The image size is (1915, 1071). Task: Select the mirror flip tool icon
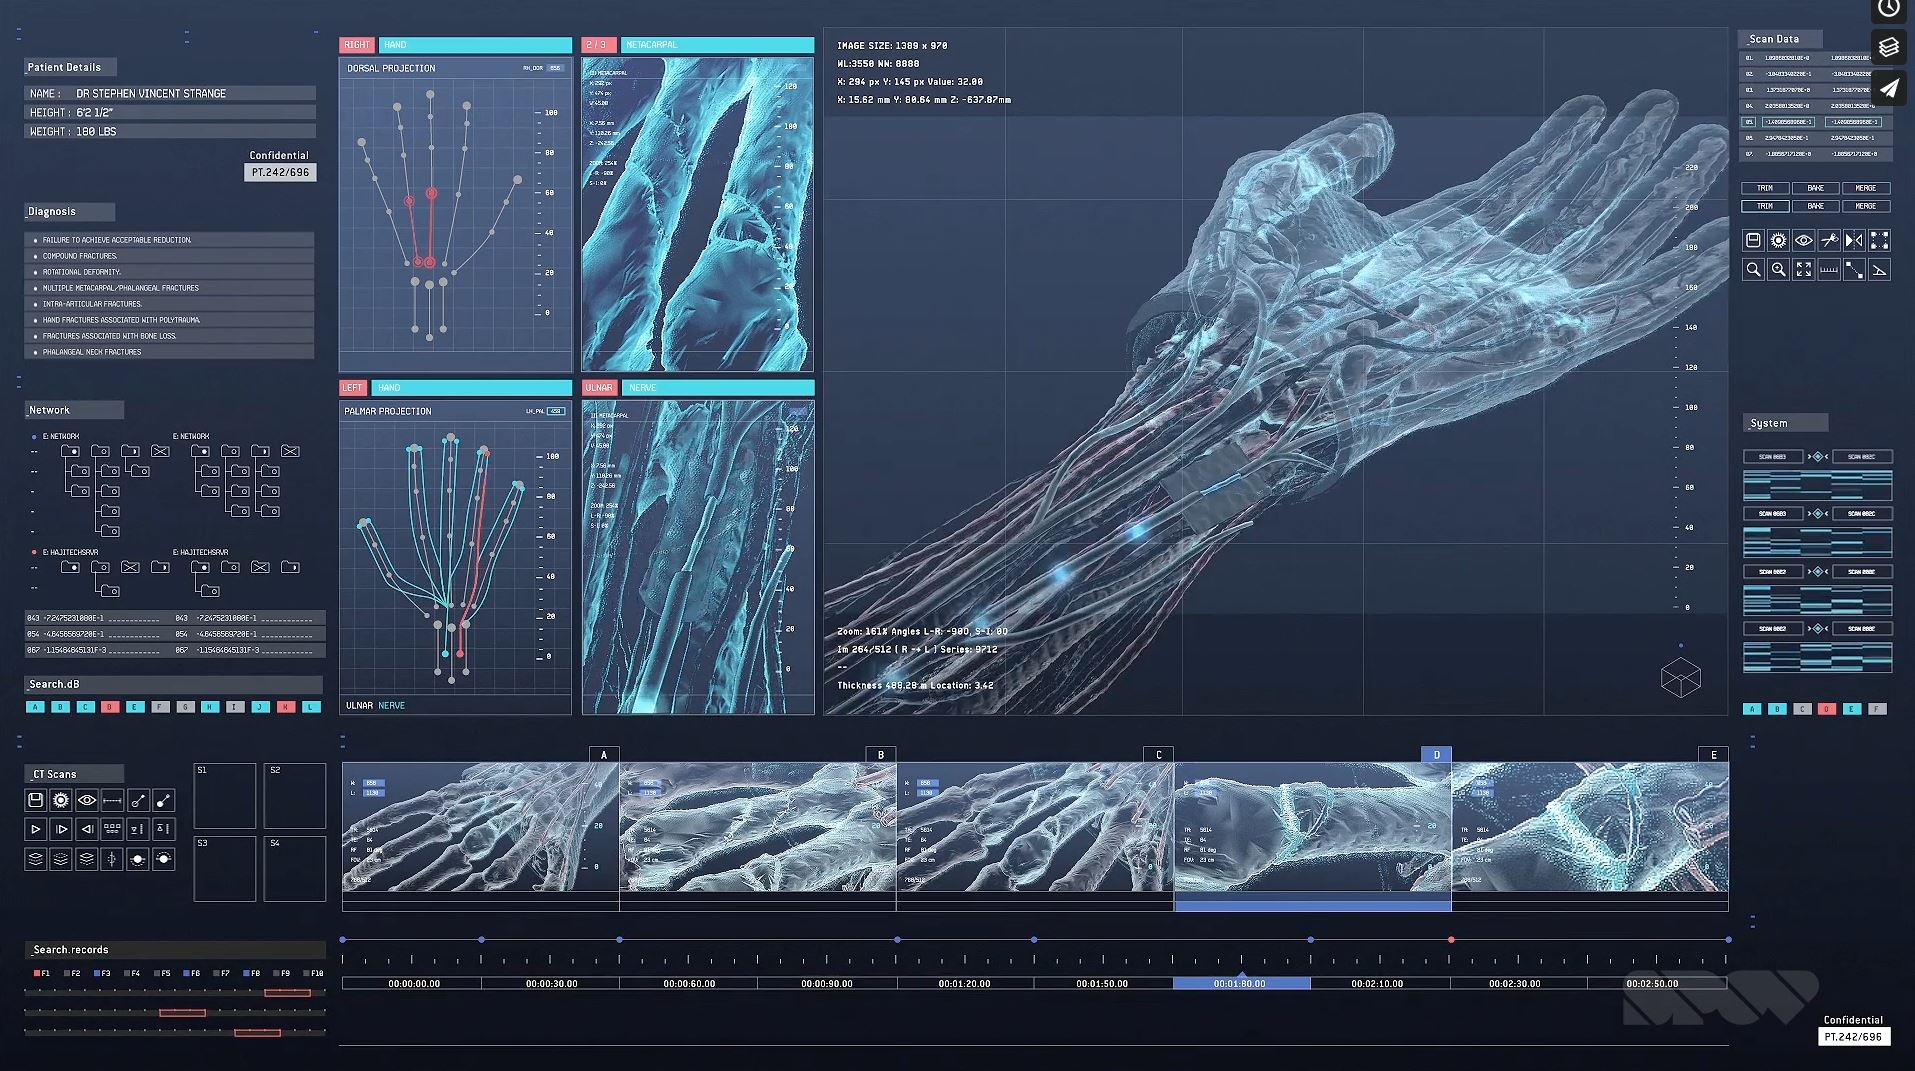[1854, 240]
